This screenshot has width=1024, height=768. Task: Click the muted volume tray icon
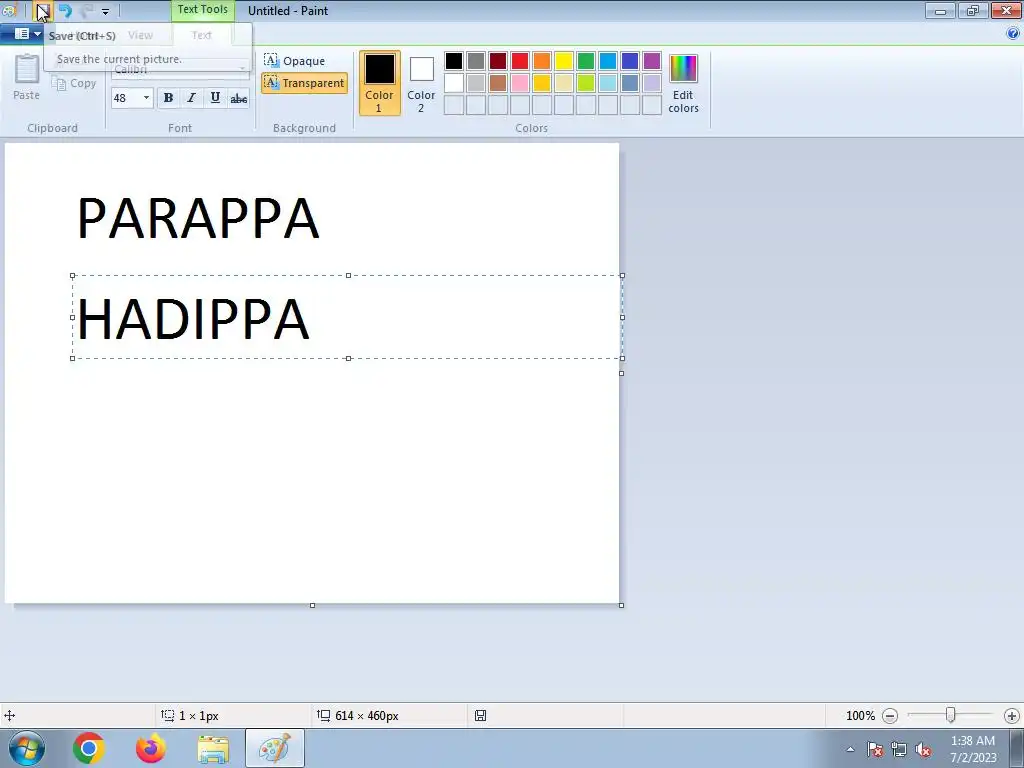tap(923, 749)
